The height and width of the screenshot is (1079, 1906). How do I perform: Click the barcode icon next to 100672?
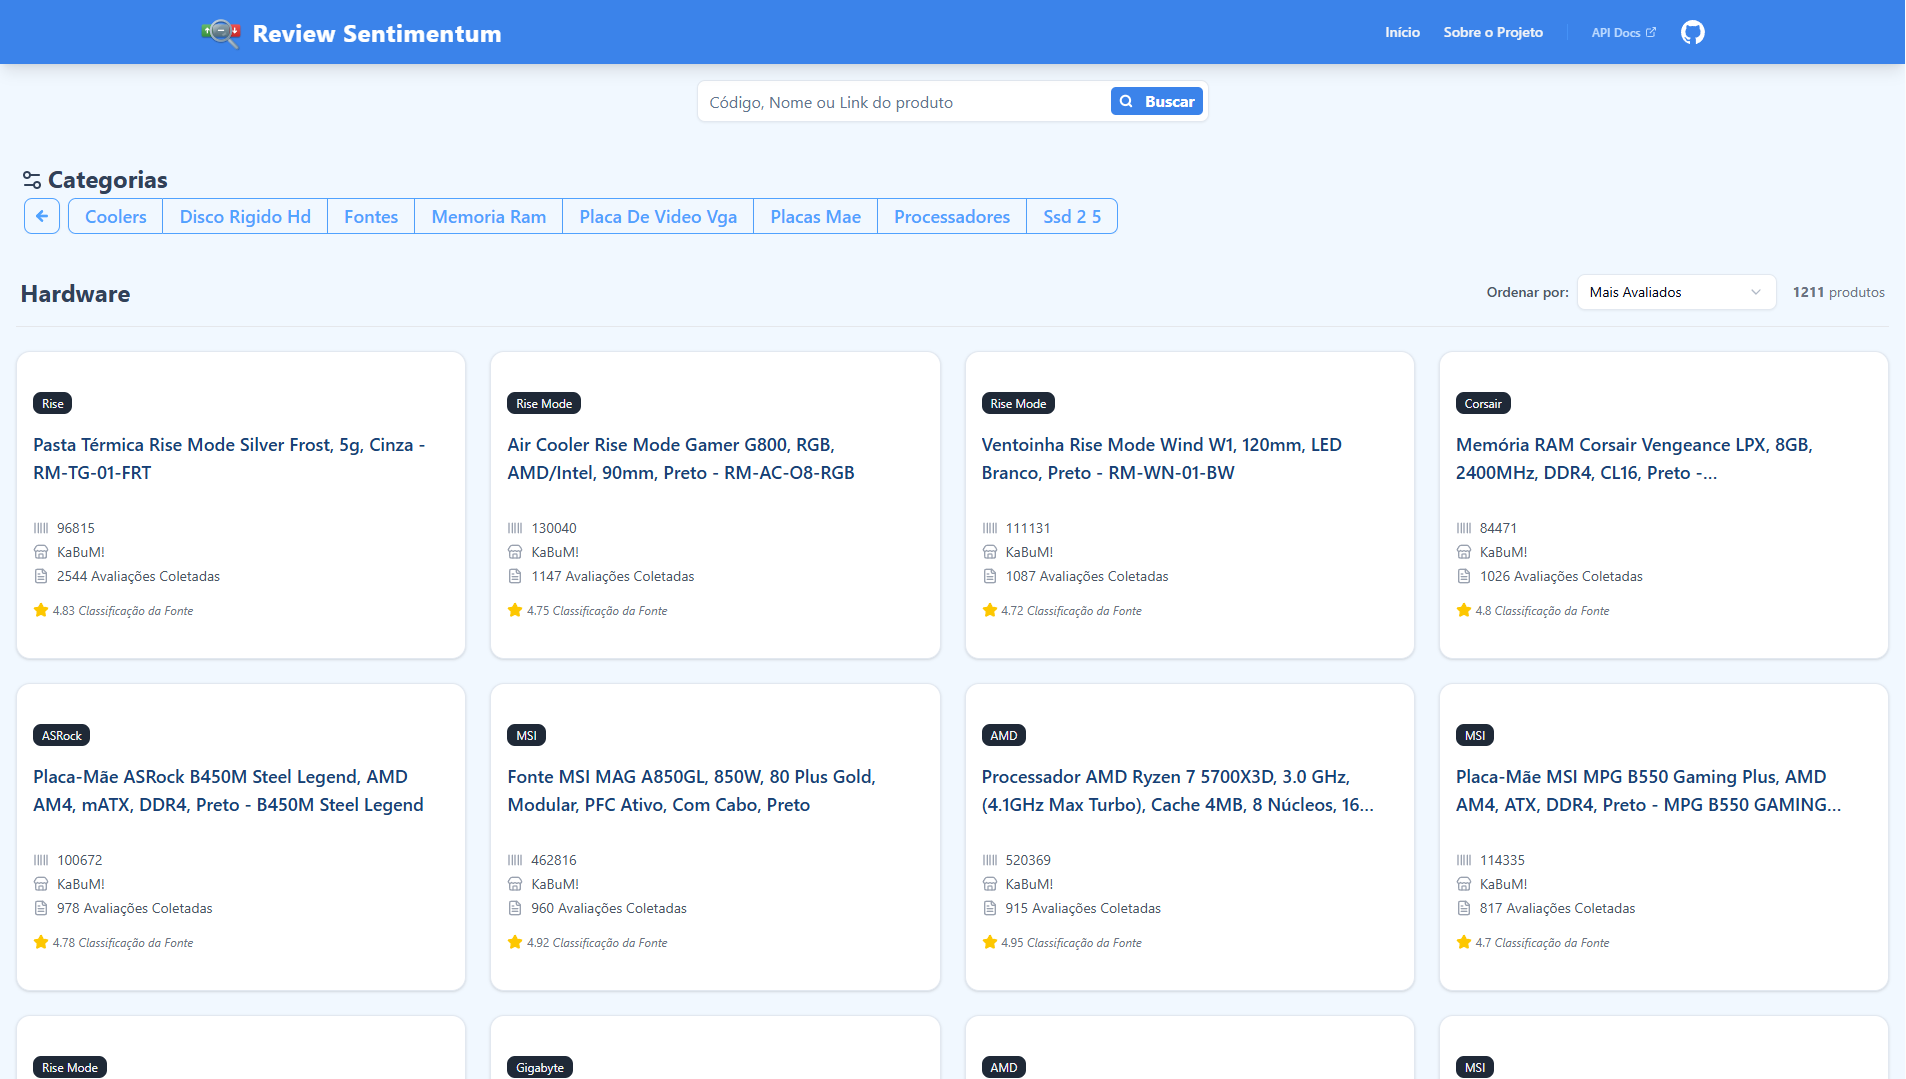coord(41,860)
